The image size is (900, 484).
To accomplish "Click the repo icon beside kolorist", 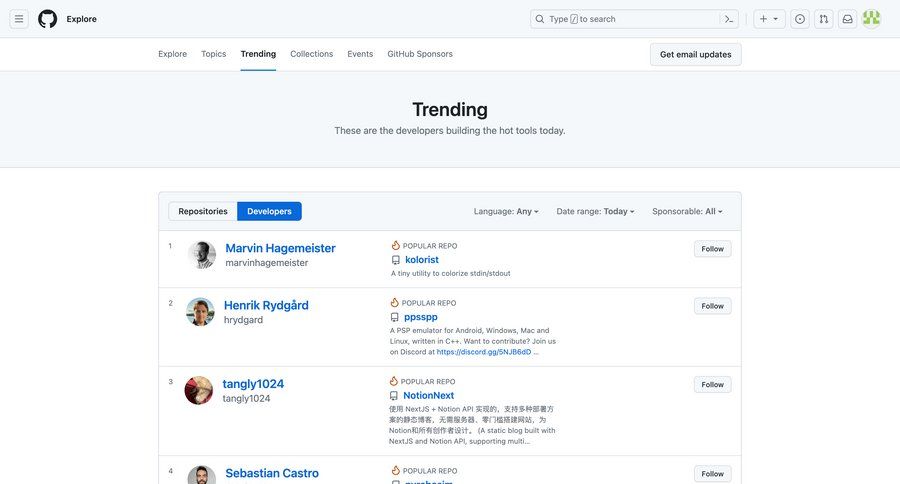I will click(395, 260).
